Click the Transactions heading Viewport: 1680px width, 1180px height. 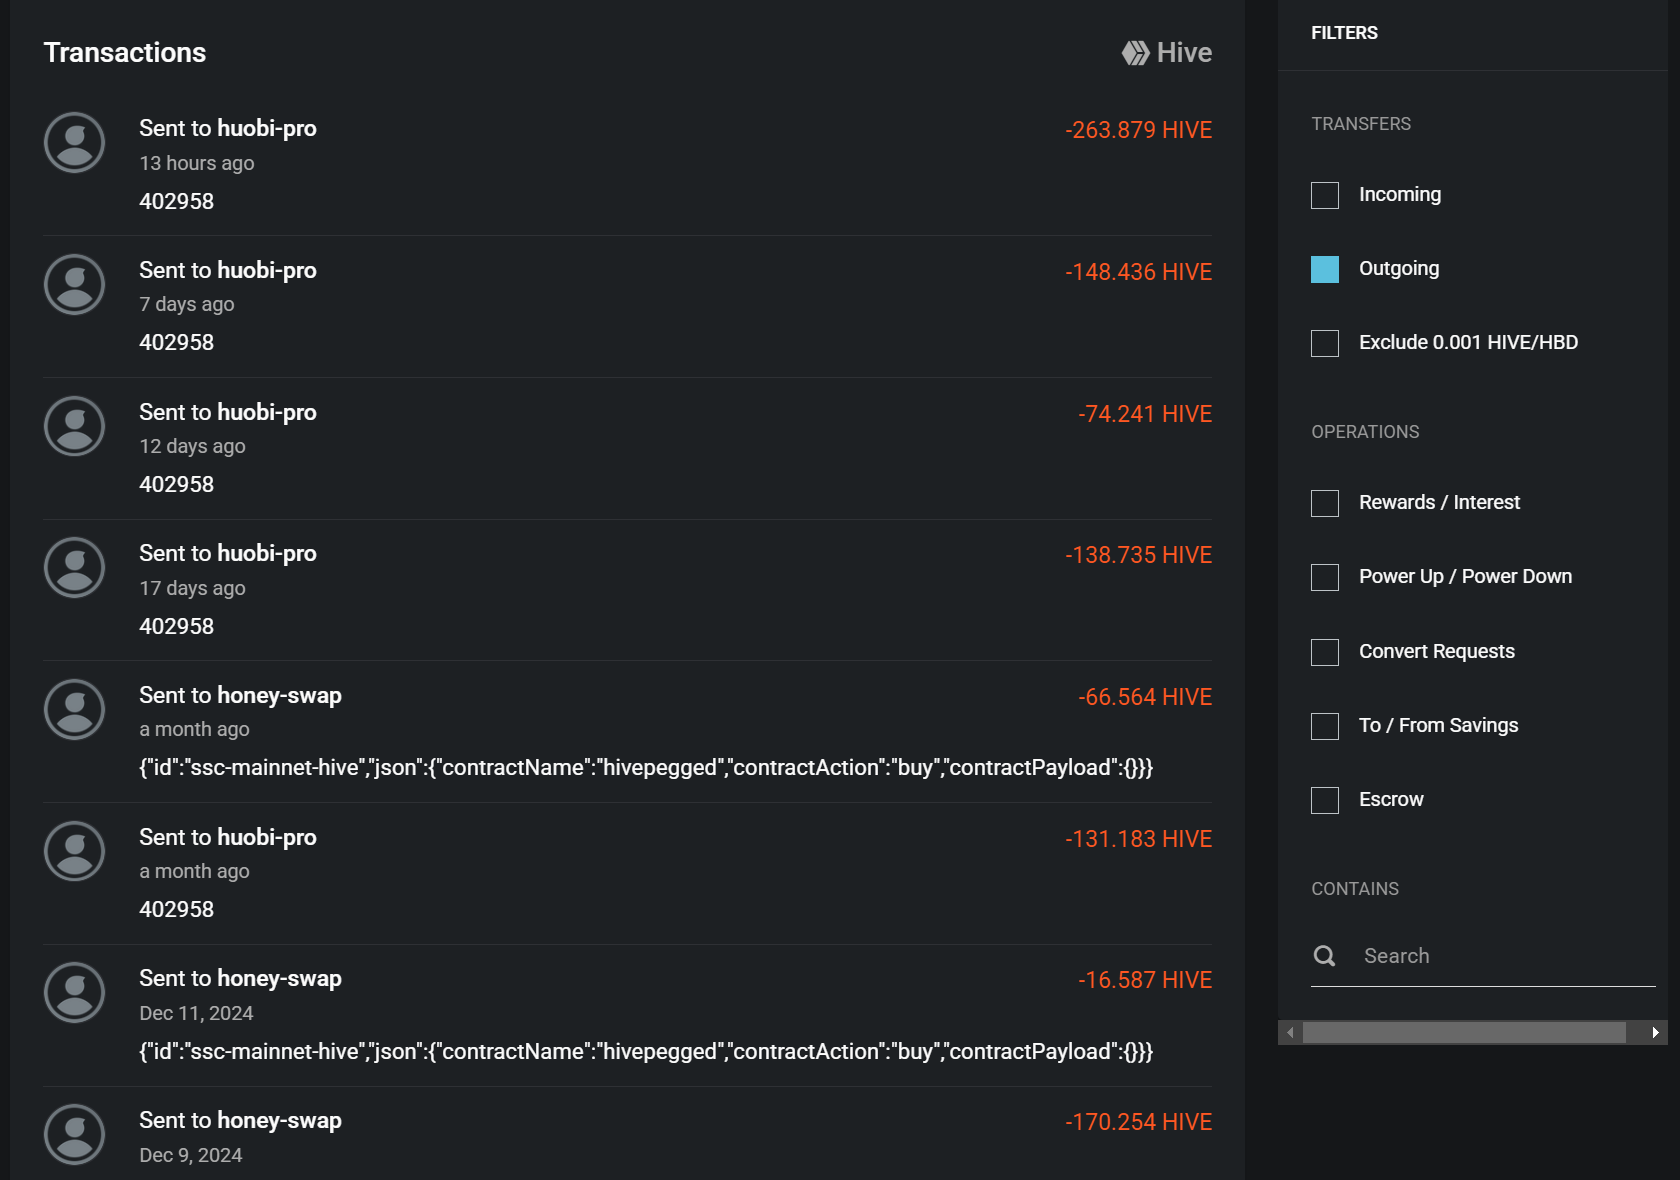click(x=125, y=53)
